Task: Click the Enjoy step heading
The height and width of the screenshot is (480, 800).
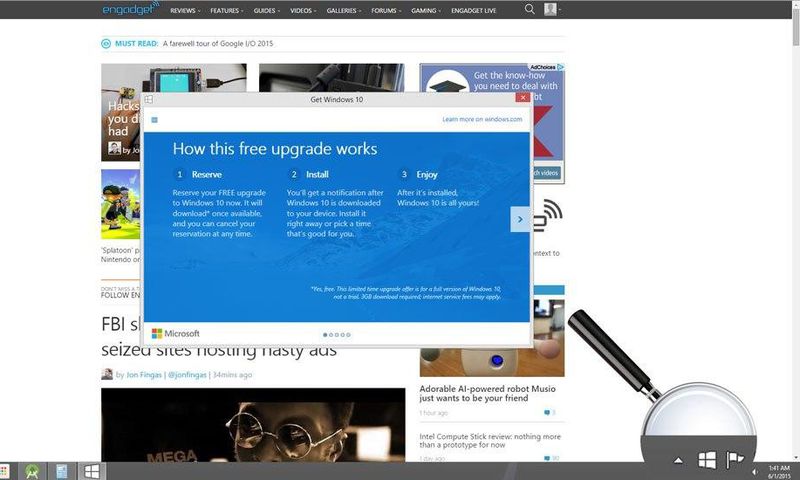Action: pos(427,174)
